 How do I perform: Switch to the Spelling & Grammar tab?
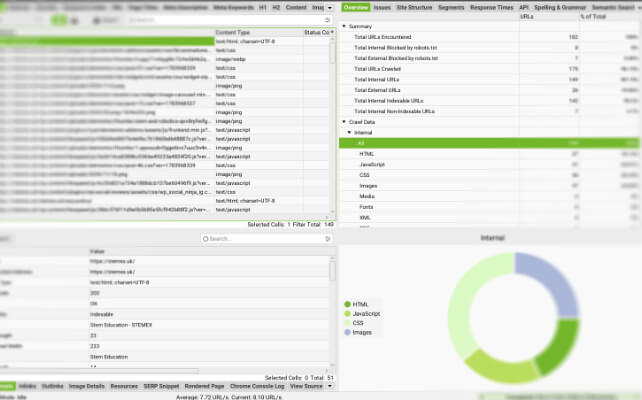click(x=560, y=7)
